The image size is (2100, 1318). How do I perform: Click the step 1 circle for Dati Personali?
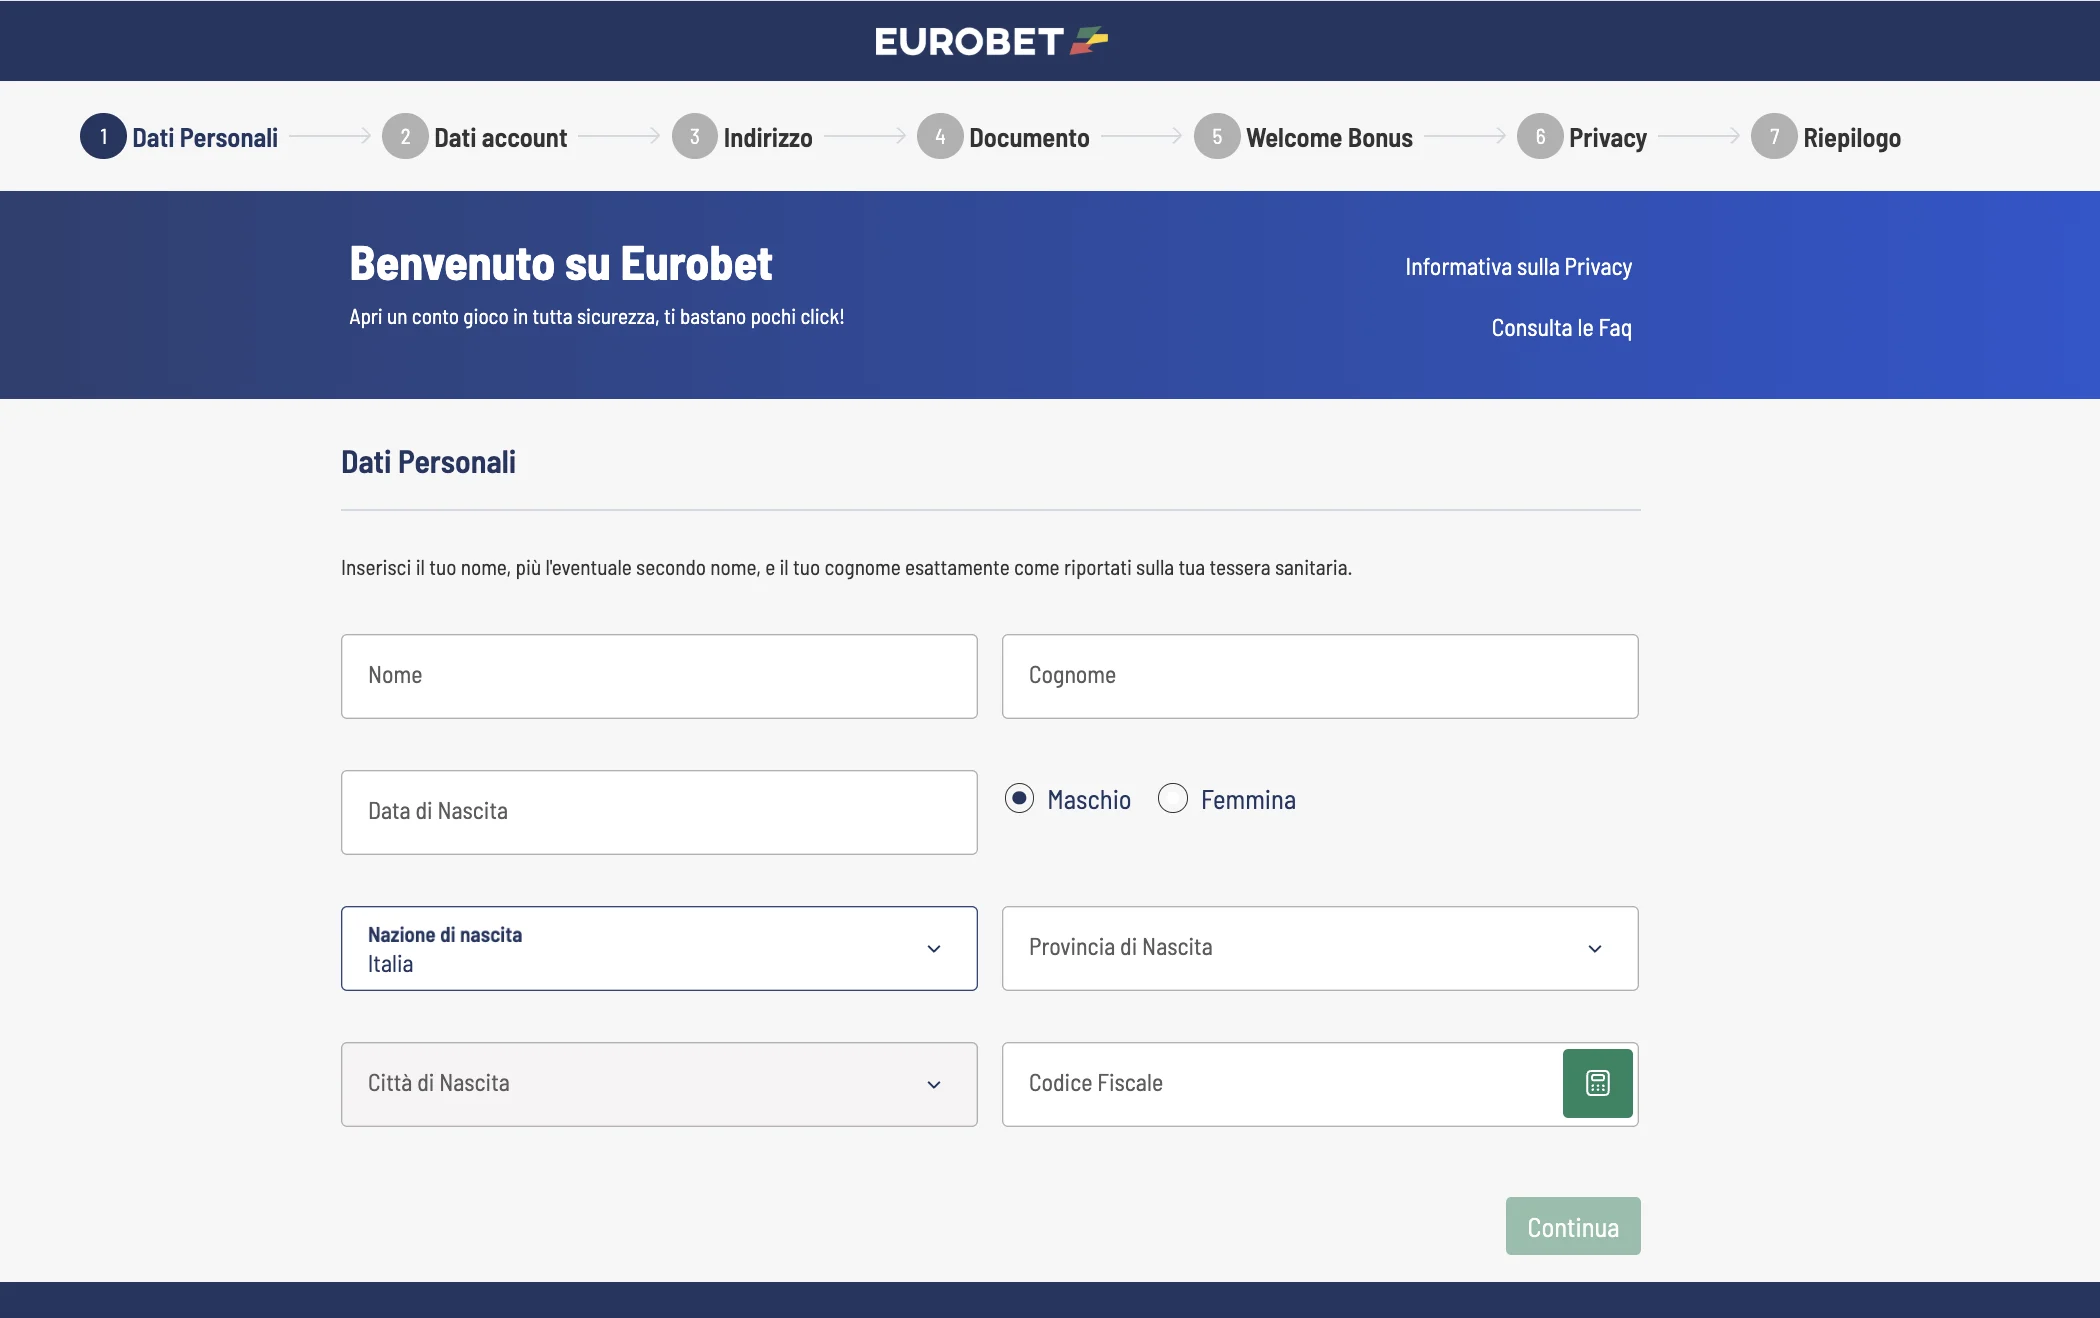coord(103,137)
